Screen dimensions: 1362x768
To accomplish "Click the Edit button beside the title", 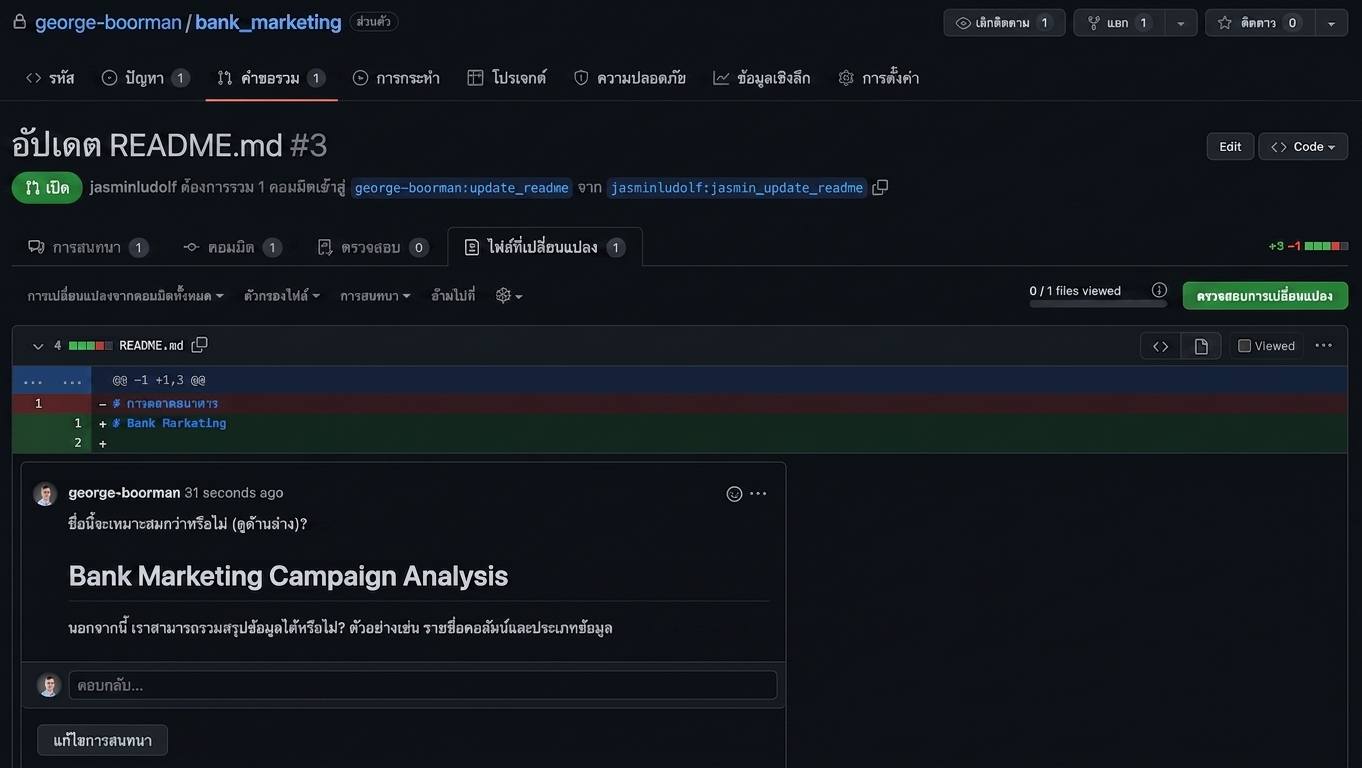I will (x=1230, y=146).
